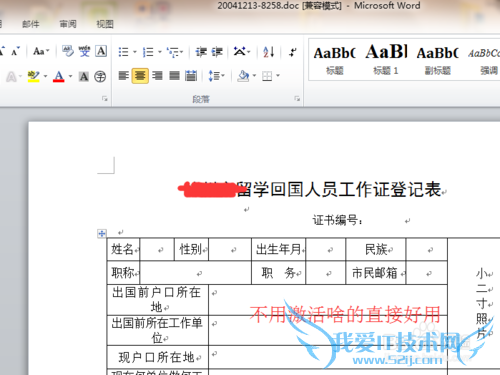Open the Numbering dropdown arrow
The height and width of the screenshot is (375, 500).
tap(160, 52)
